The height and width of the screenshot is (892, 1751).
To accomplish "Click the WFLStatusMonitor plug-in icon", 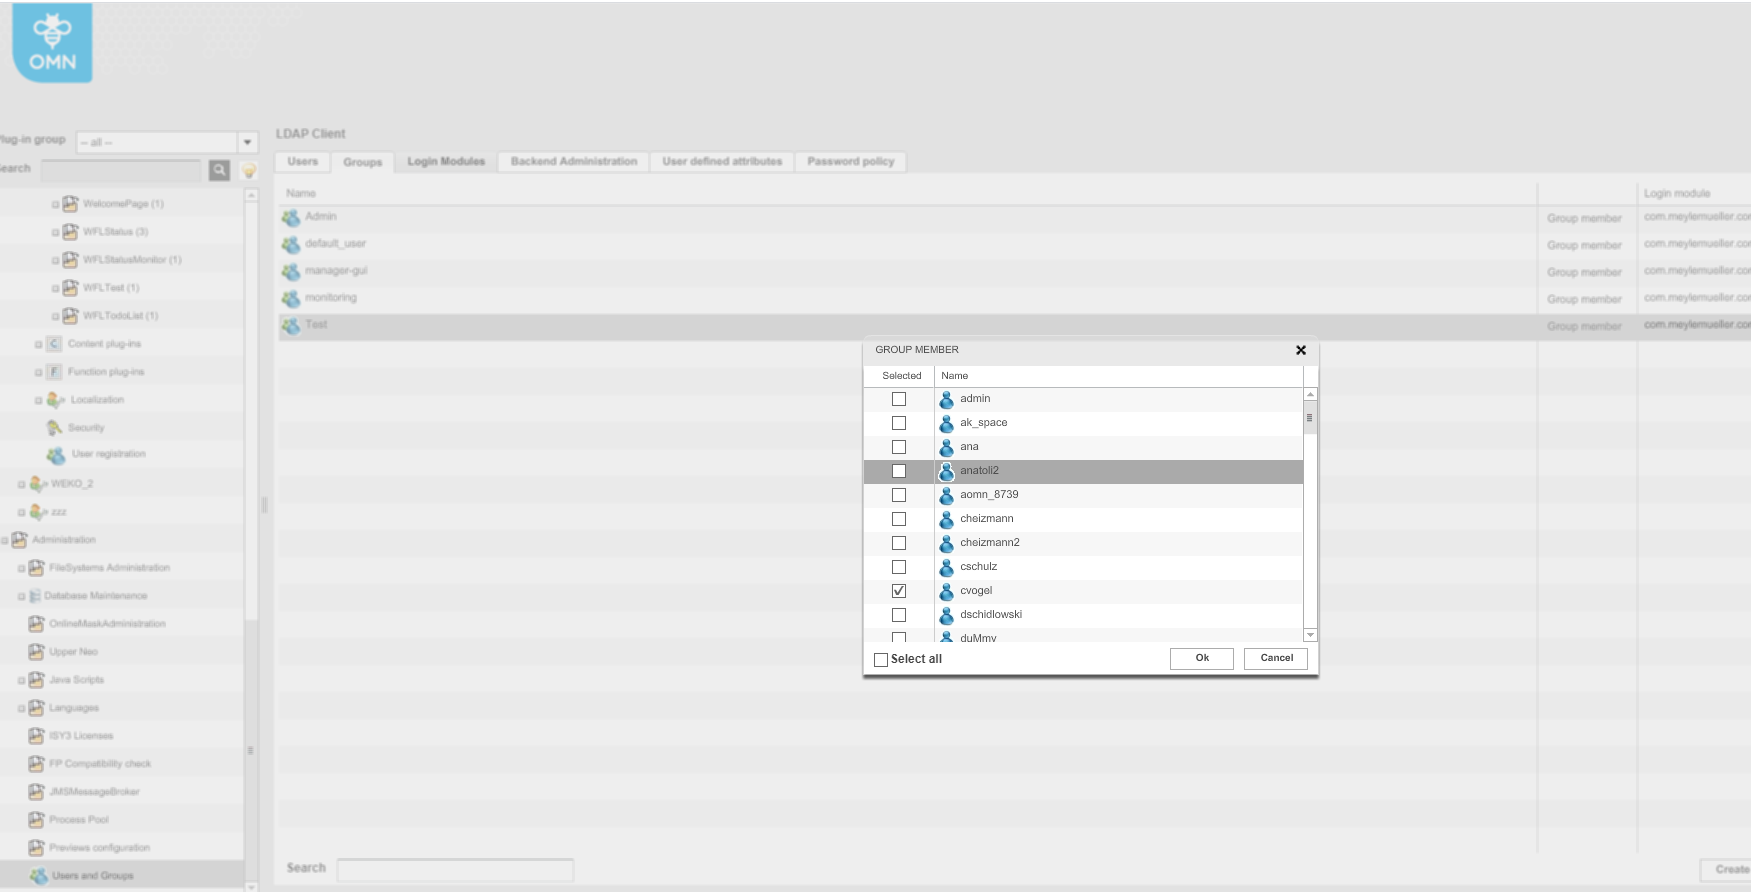I will [x=70, y=260].
